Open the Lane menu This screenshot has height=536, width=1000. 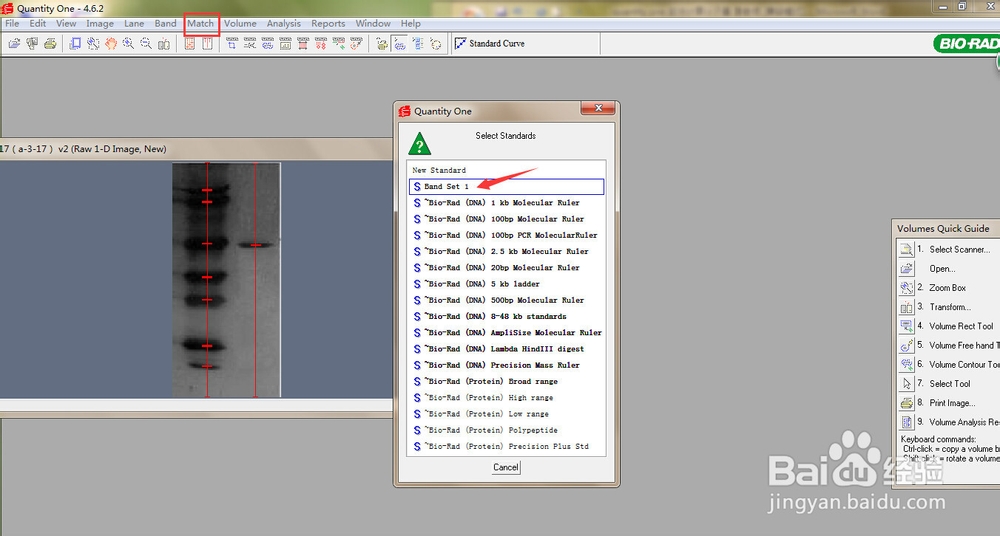[134, 24]
